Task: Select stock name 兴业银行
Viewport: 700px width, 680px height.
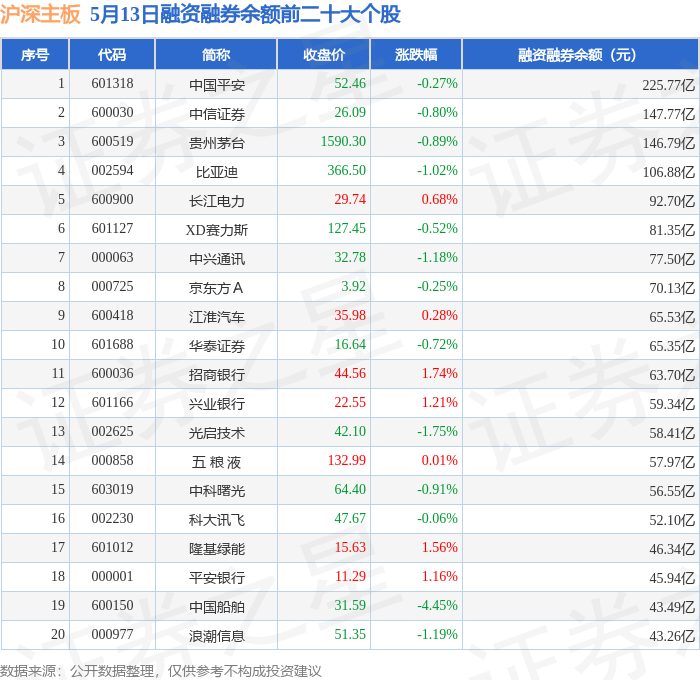Action: click(x=217, y=404)
